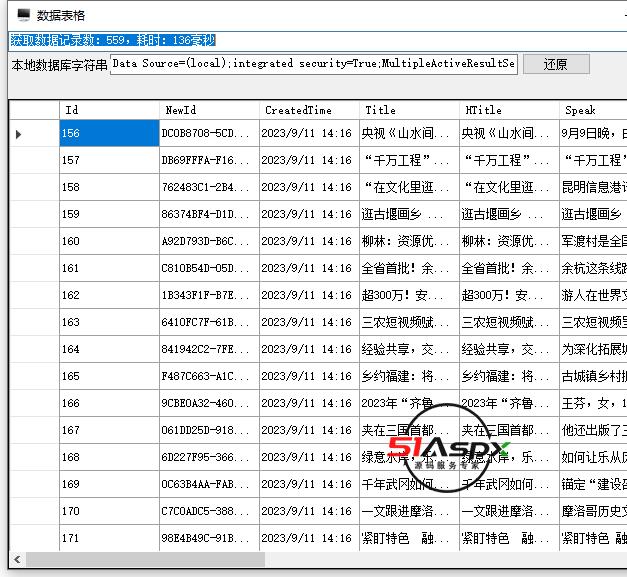
Task: Select the Id cell 159
Action: click(109, 214)
